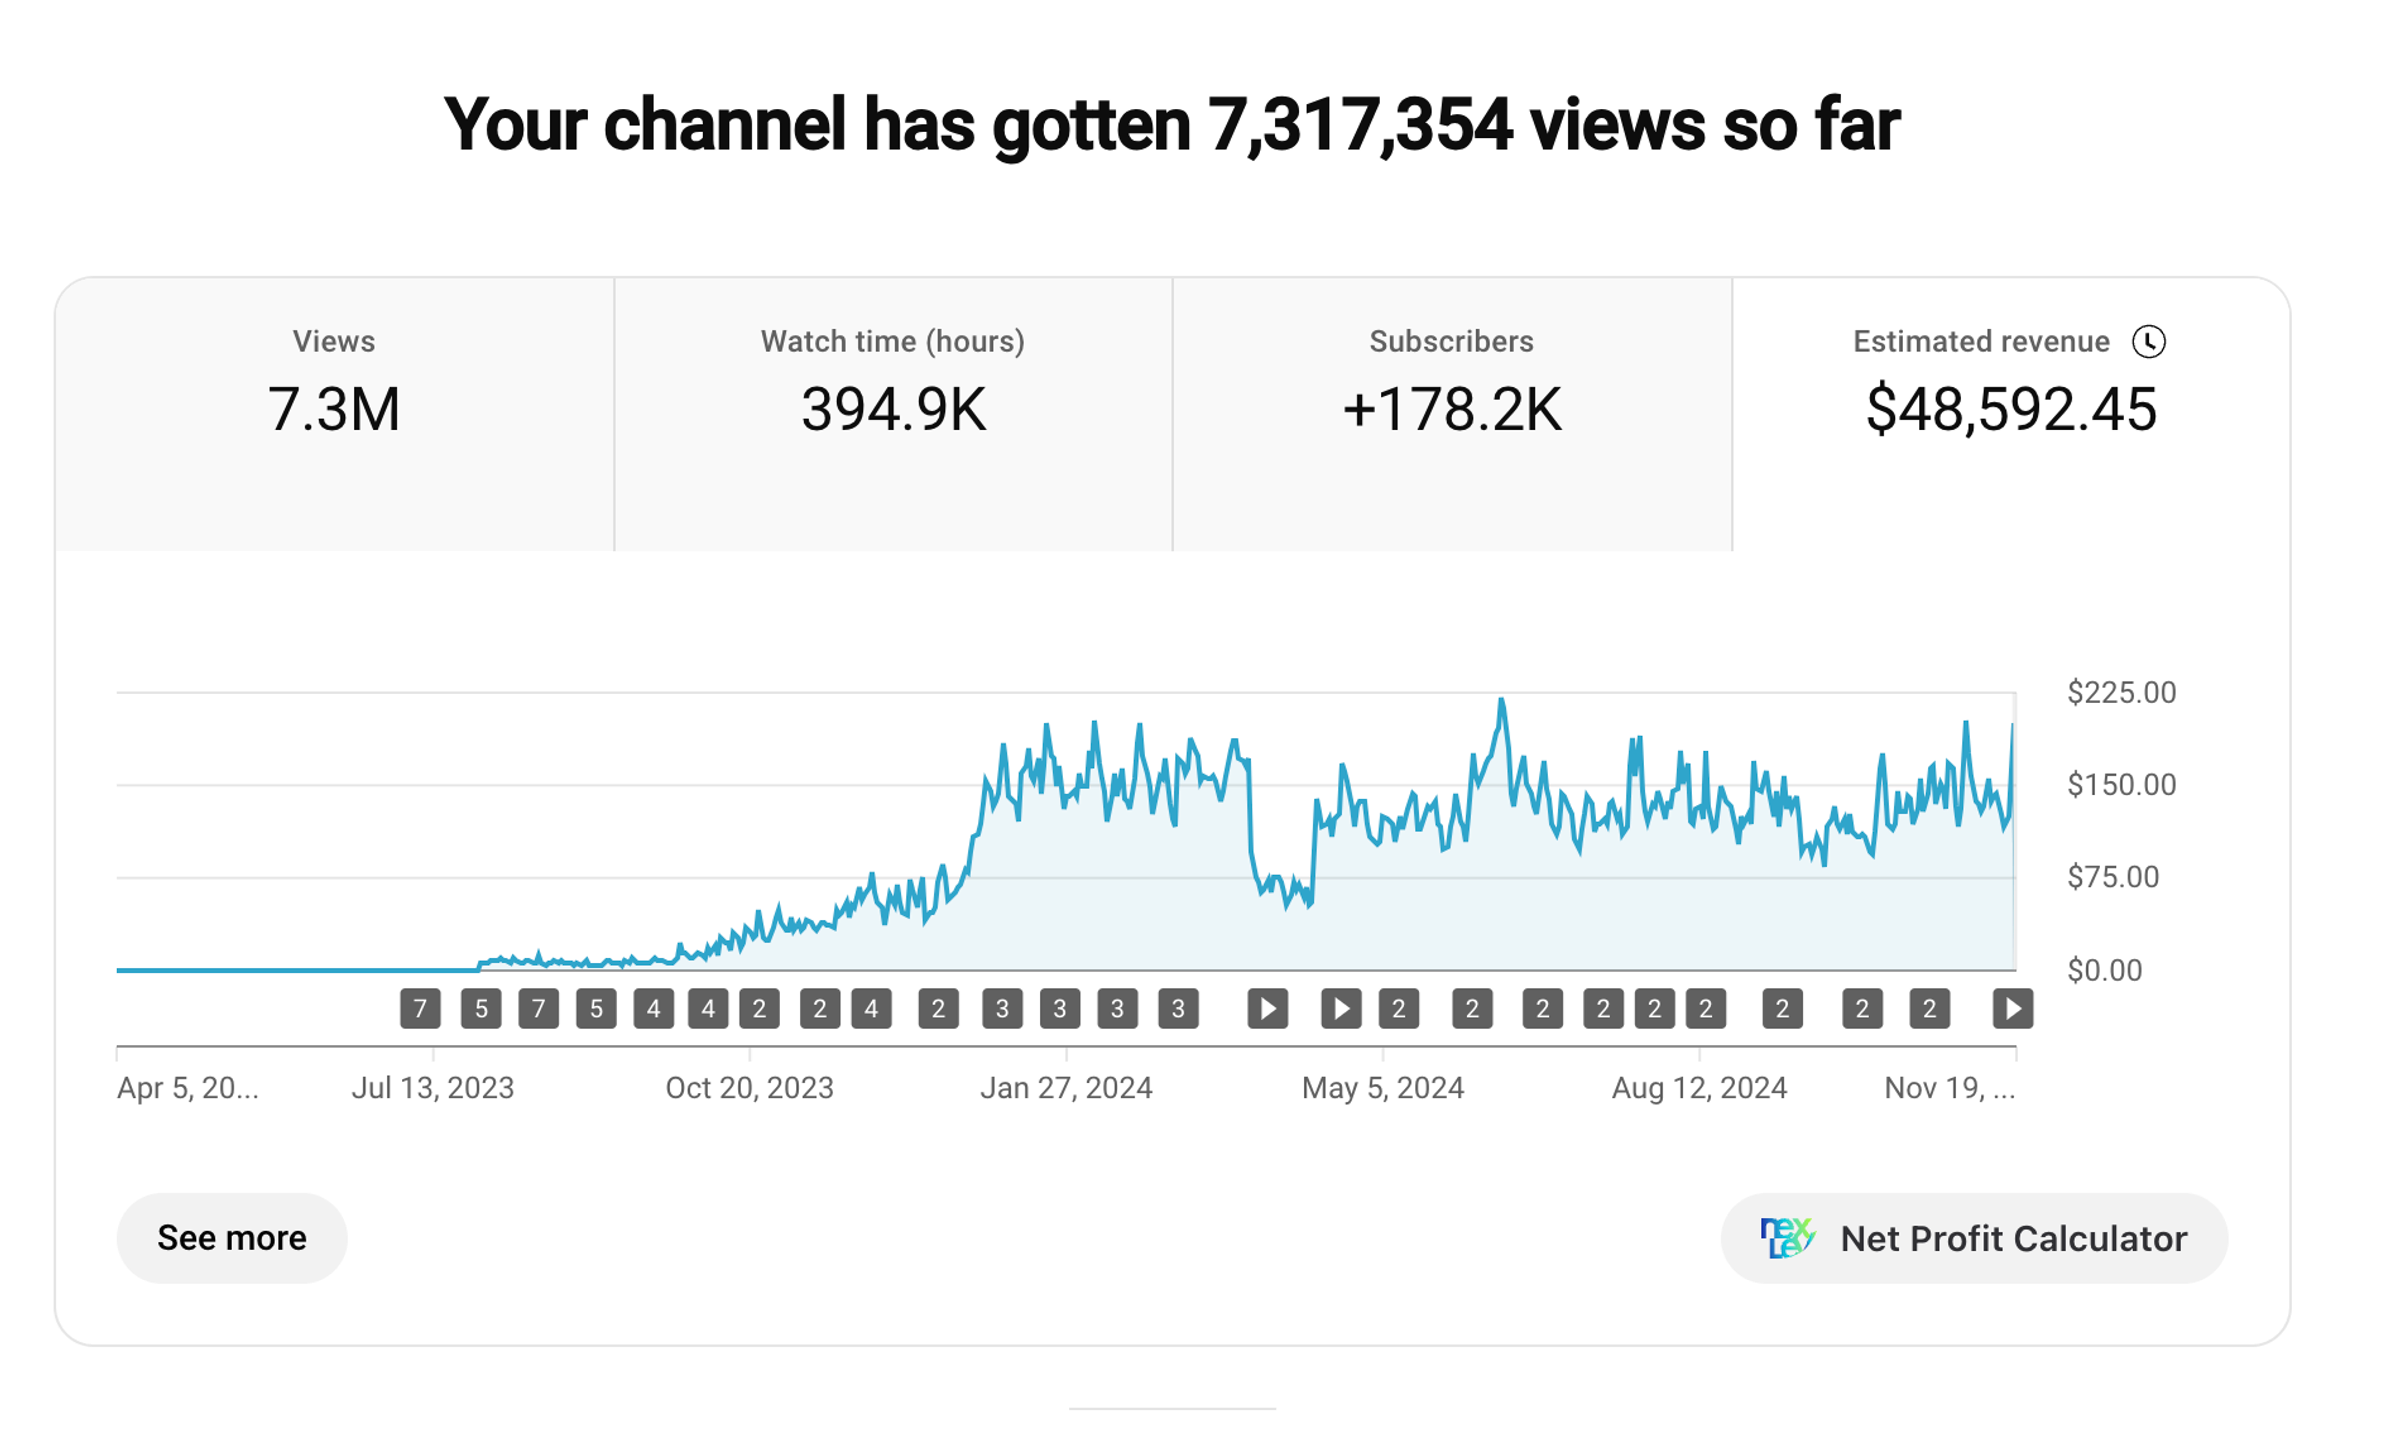Viewport: 2392px width, 1440px height.
Task: Click the rightmost '2' video count marker
Action: (1929, 1008)
